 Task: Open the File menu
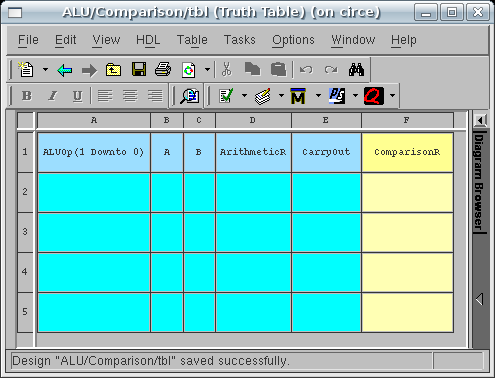pos(28,40)
